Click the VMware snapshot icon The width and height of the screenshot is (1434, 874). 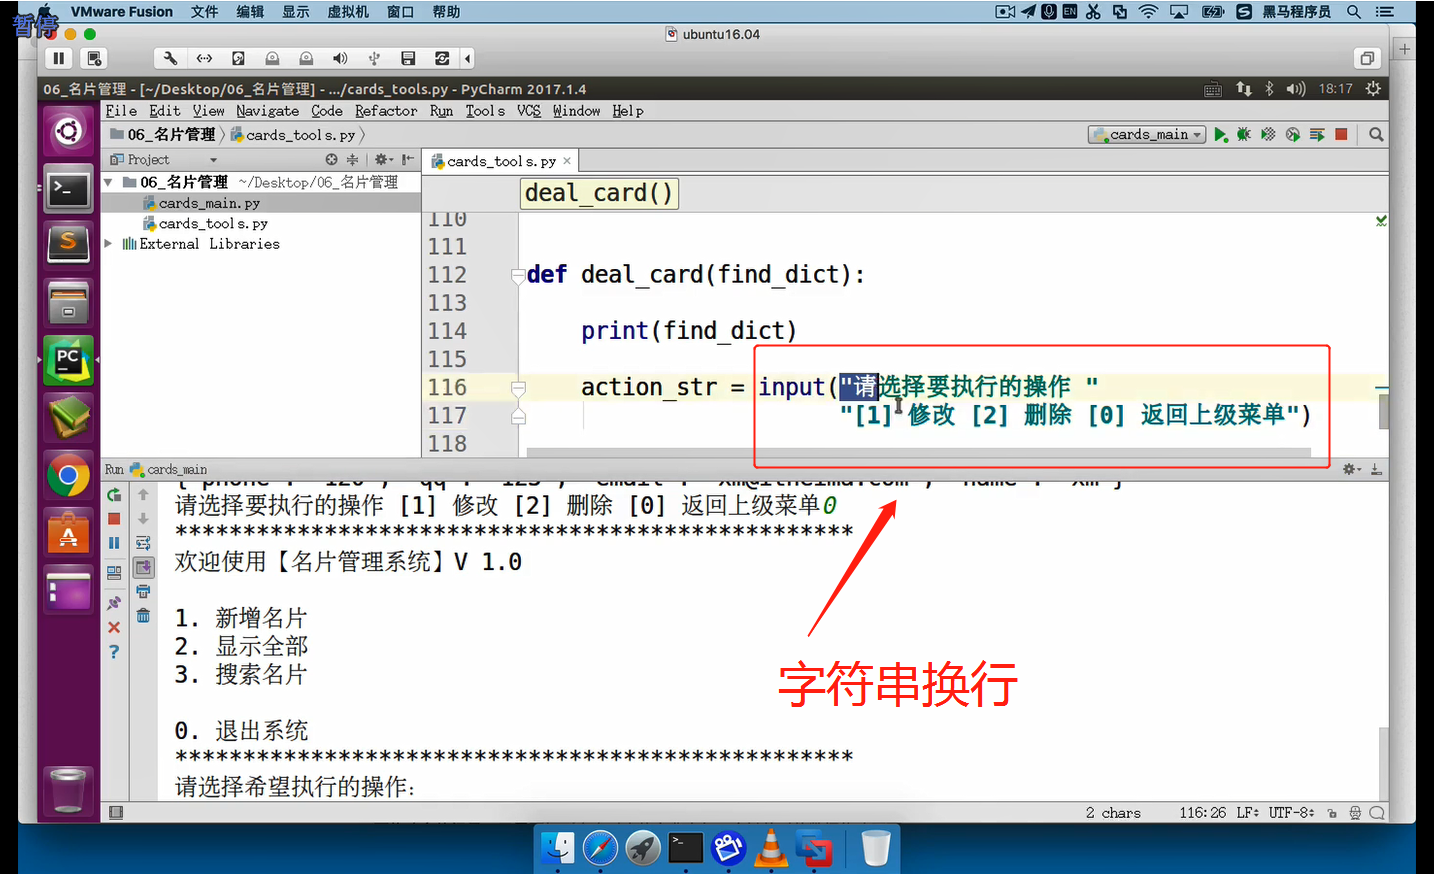pyautogui.click(x=94, y=58)
